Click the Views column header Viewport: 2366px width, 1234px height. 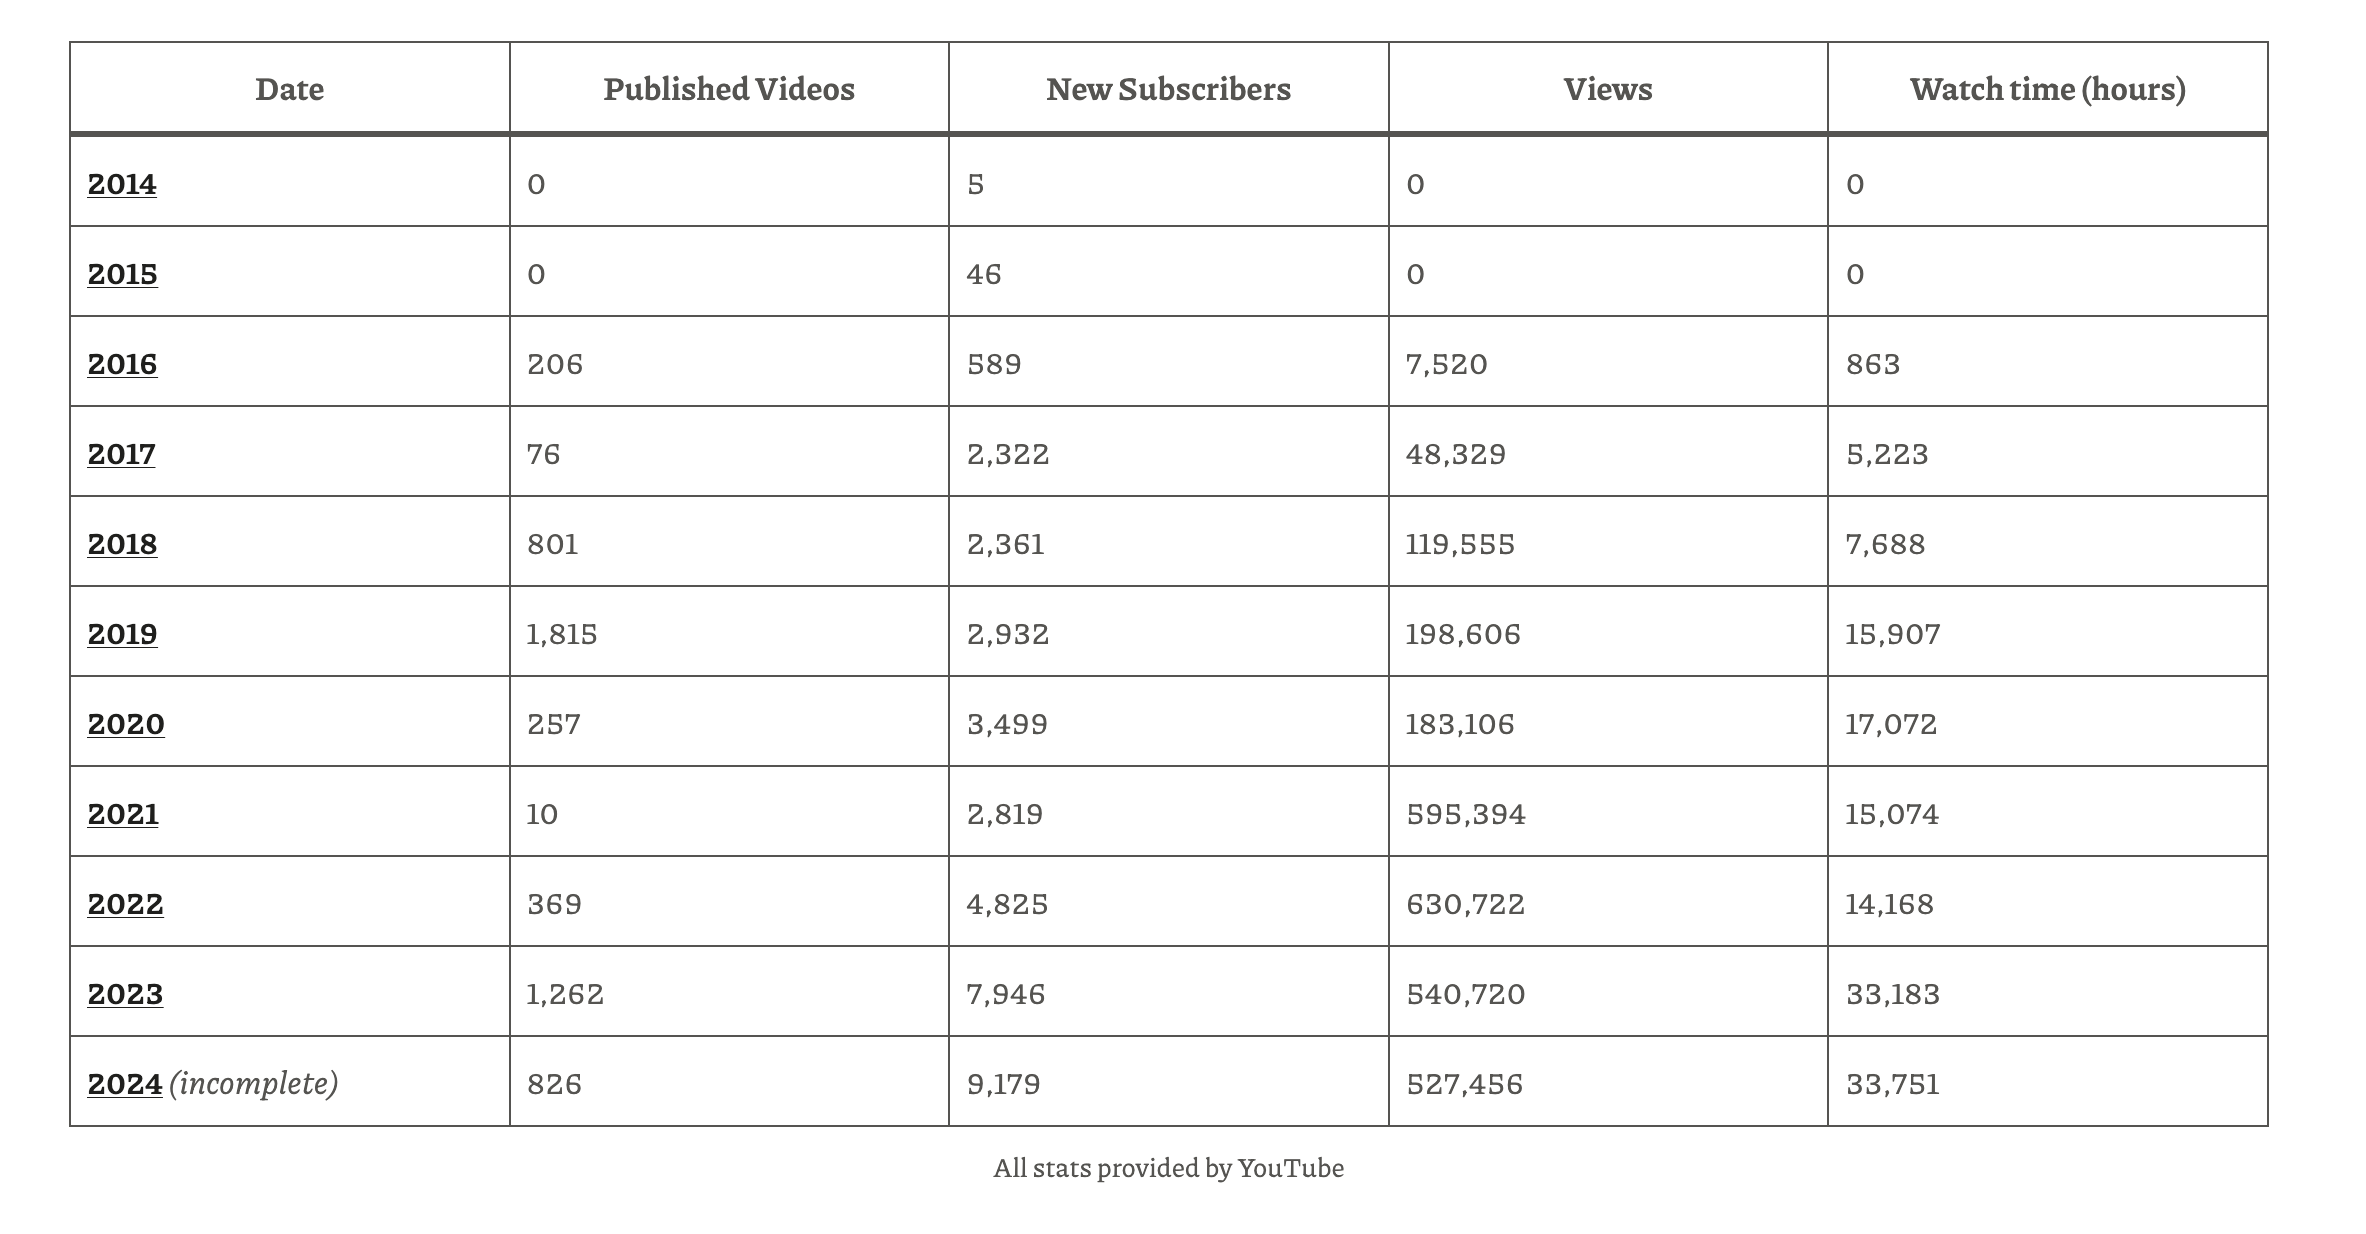click(1608, 89)
